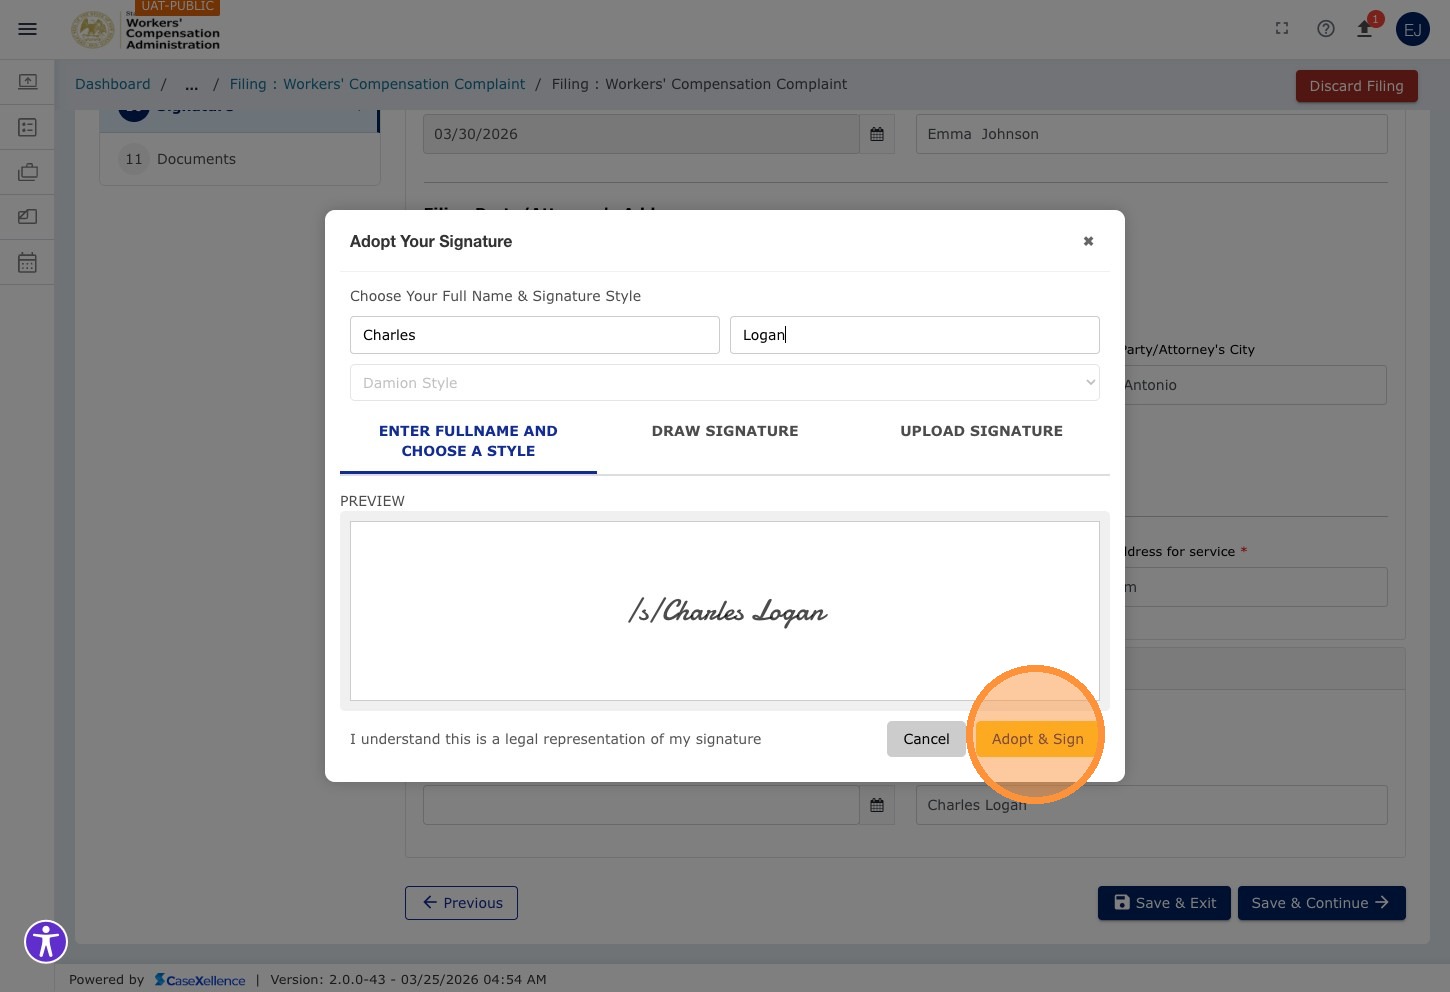This screenshot has width=1450, height=992.
Task: Click the Version 2.0.0-43 footer text
Action: coord(408,980)
